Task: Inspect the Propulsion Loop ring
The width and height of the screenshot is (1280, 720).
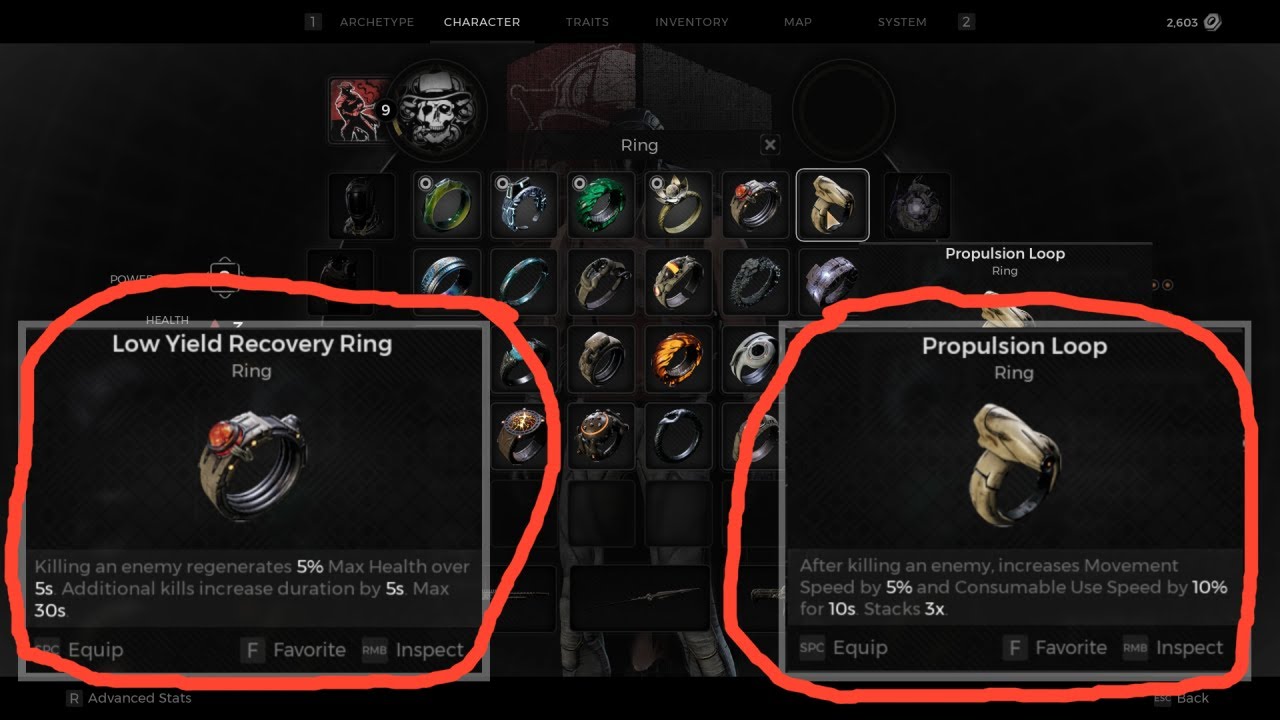Action: [x=1173, y=648]
